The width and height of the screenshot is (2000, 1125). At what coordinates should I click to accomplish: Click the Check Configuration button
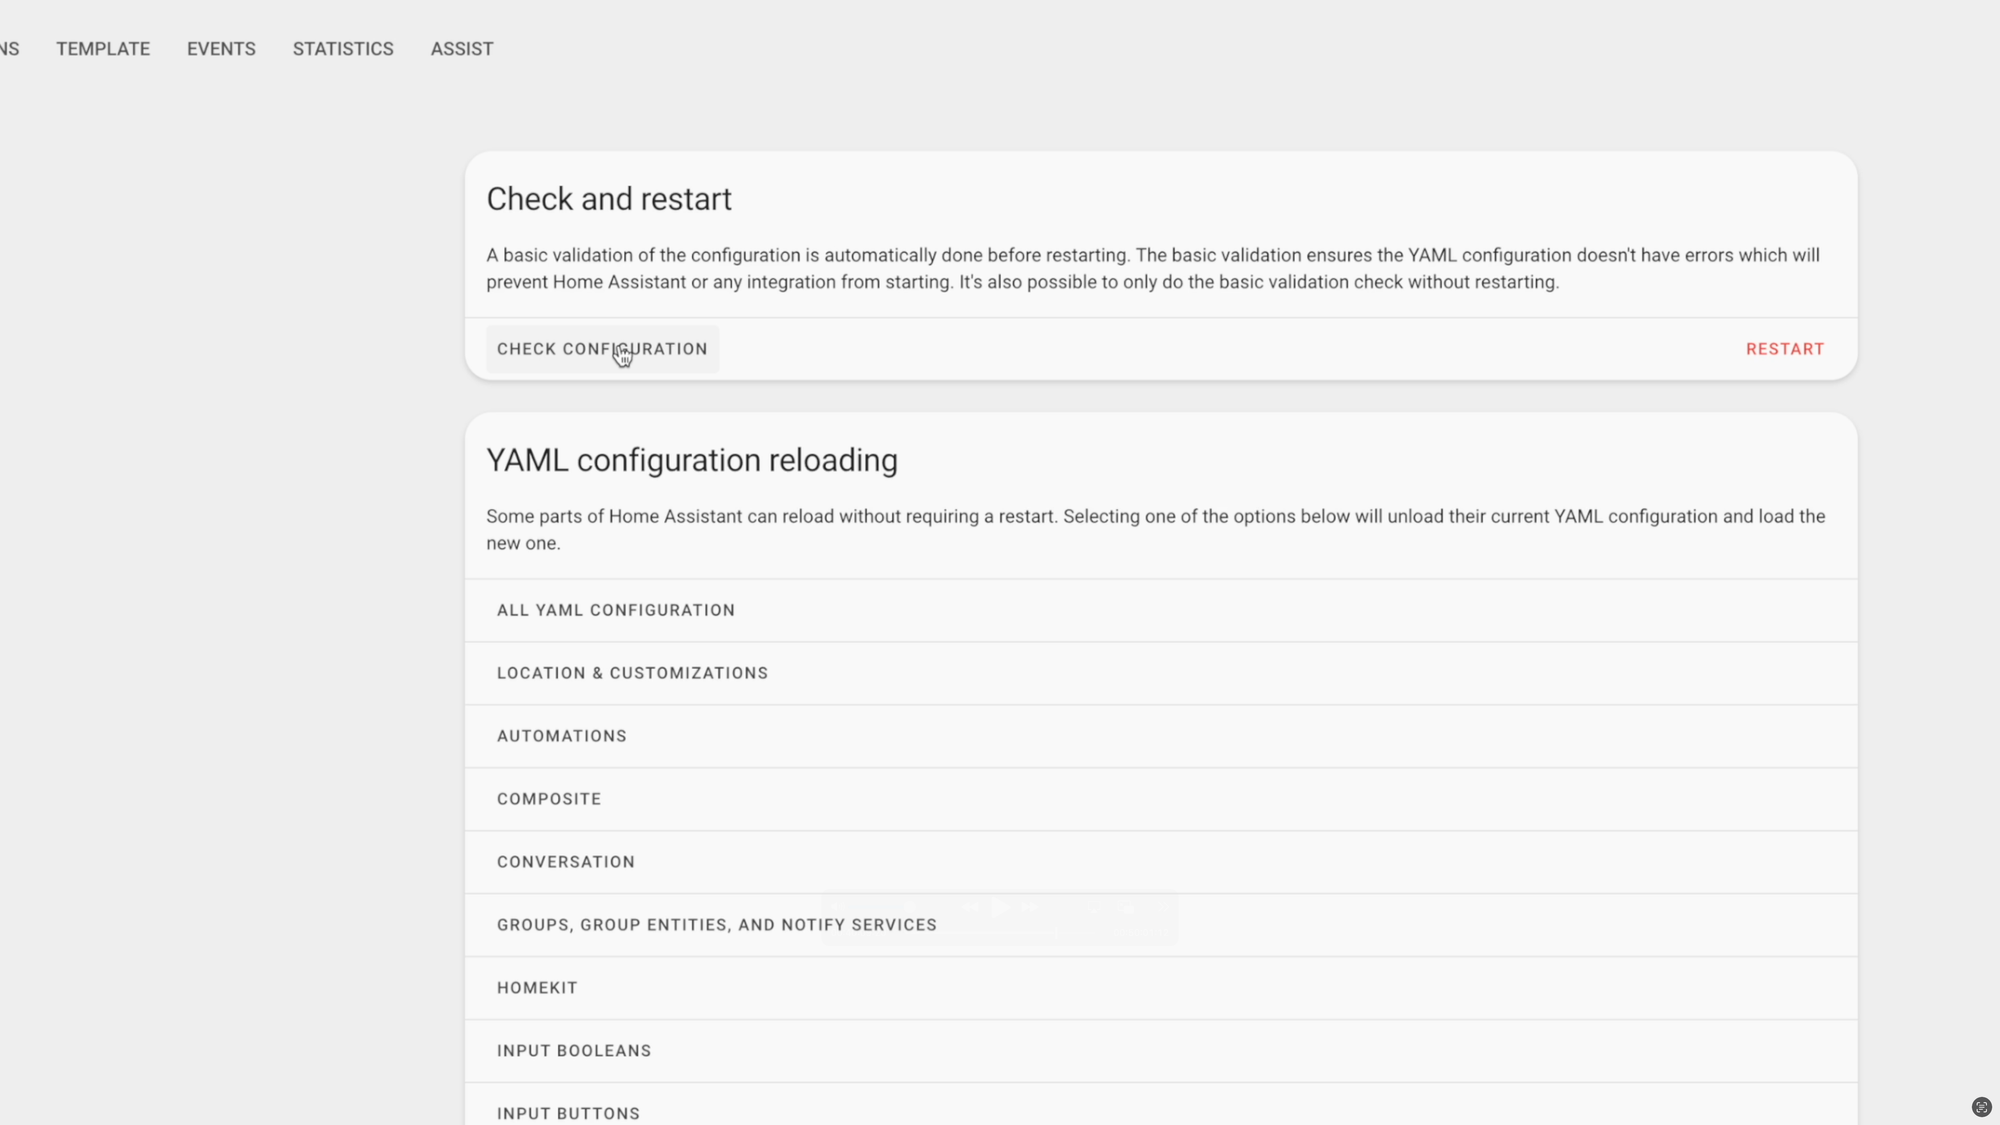point(602,349)
